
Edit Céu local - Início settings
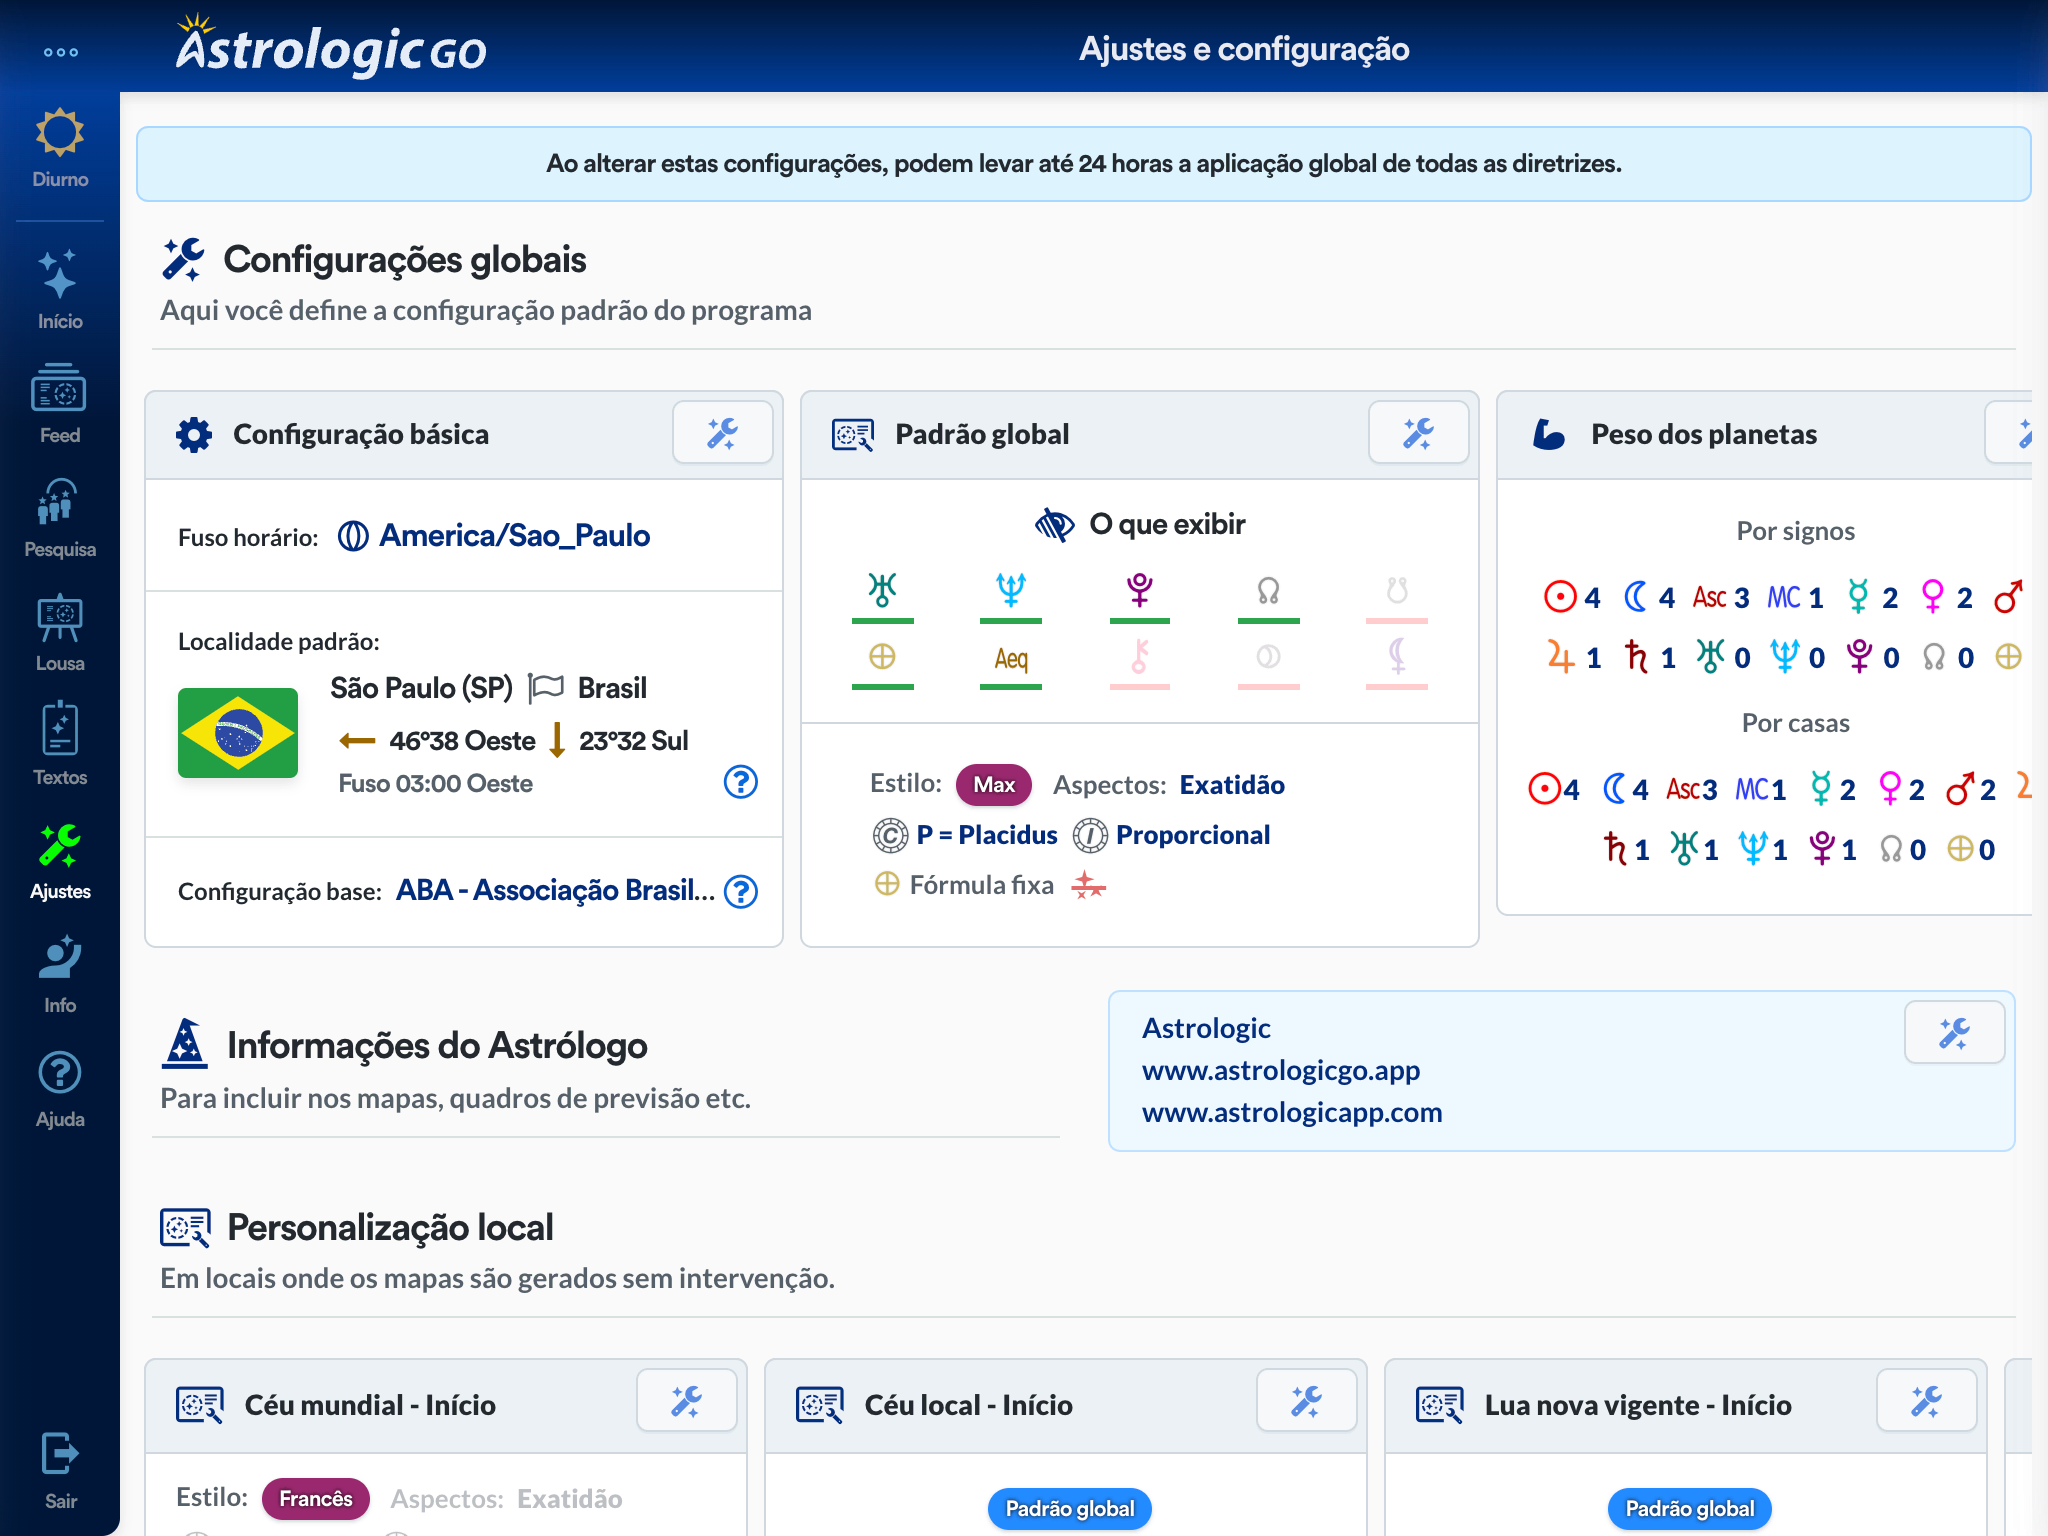tap(1307, 1402)
